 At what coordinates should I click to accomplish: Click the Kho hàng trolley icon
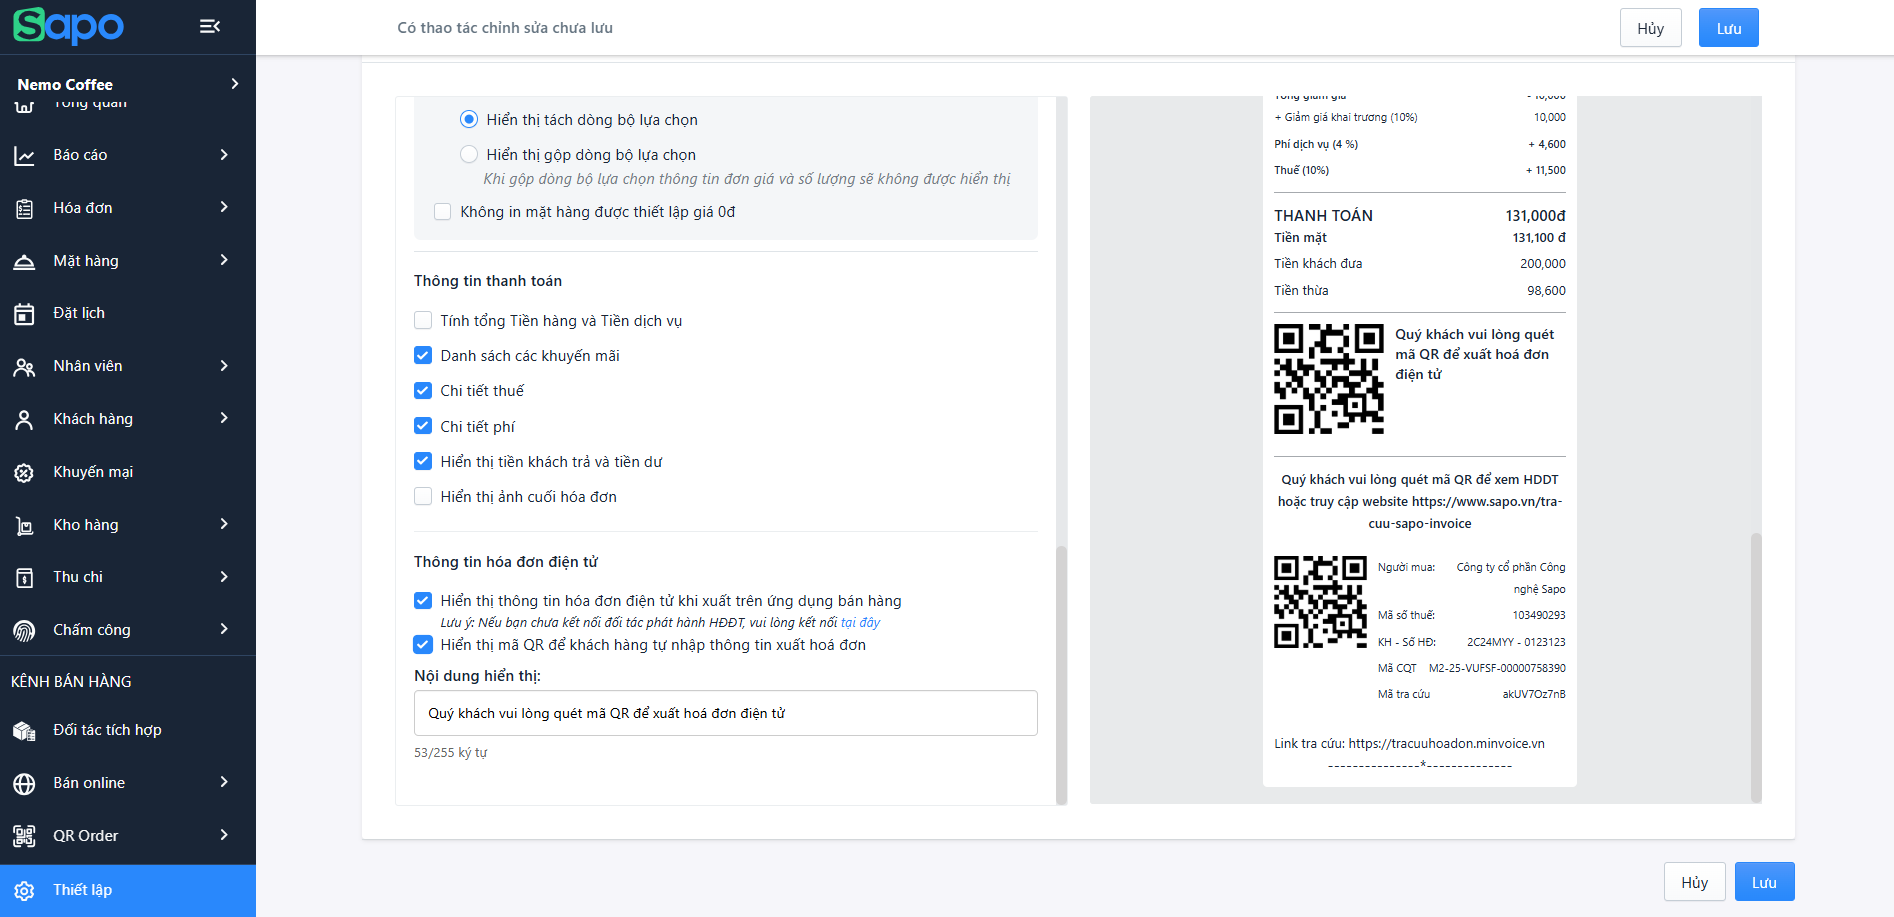coord(24,526)
